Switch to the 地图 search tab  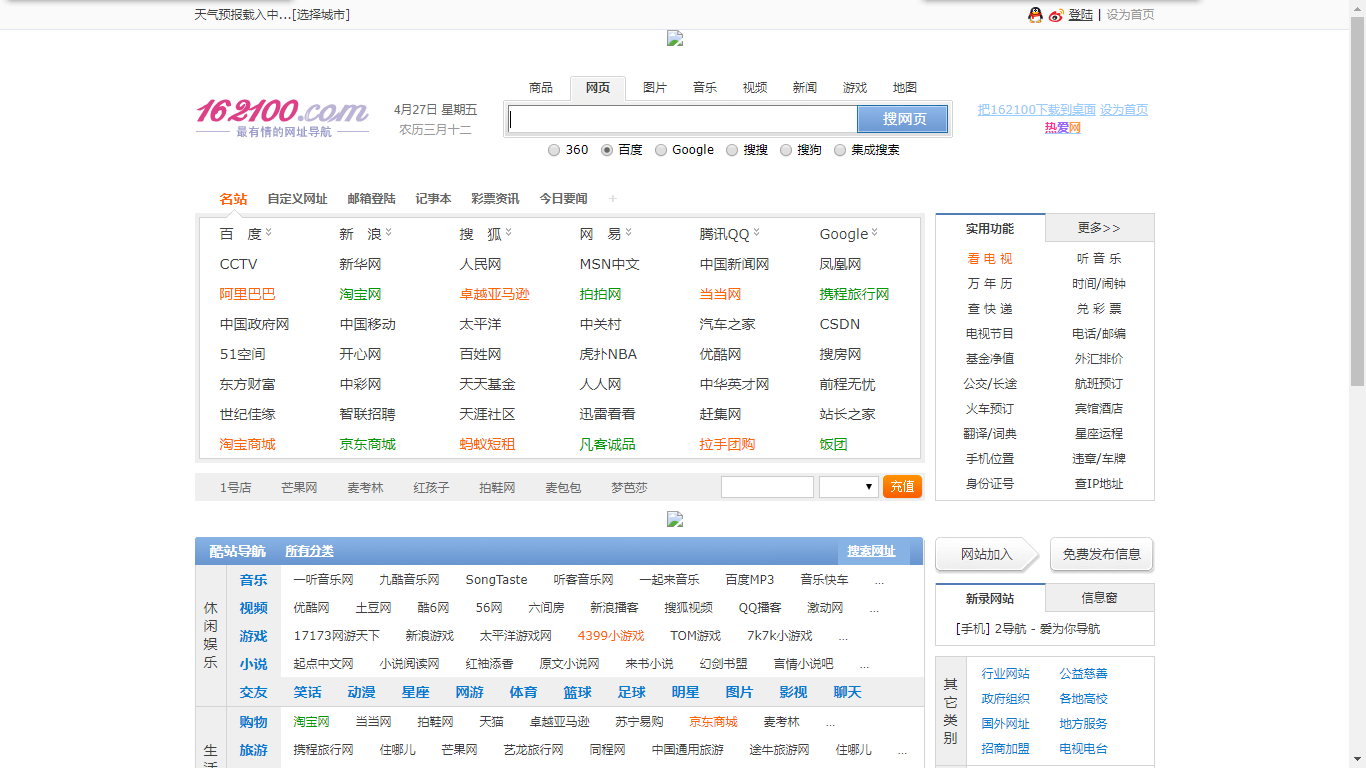(x=905, y=88)
